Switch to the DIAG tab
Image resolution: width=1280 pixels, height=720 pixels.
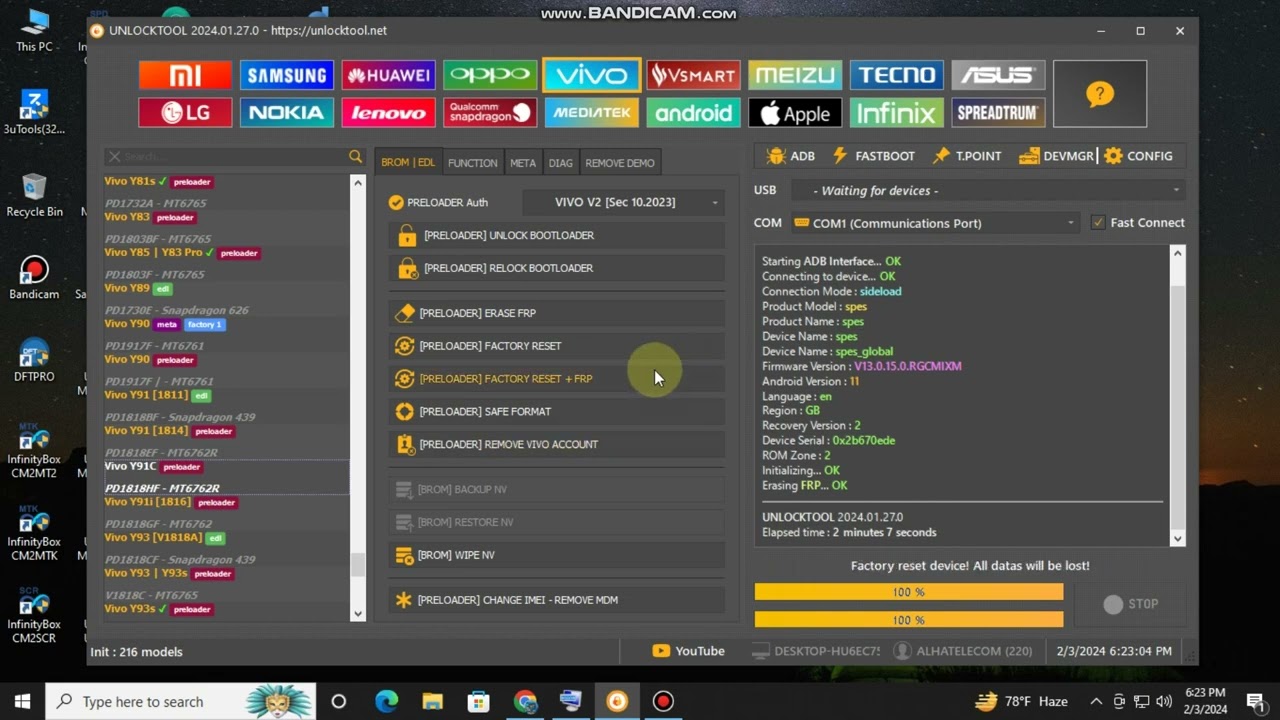pyautogui.click(x=560, y=163)
